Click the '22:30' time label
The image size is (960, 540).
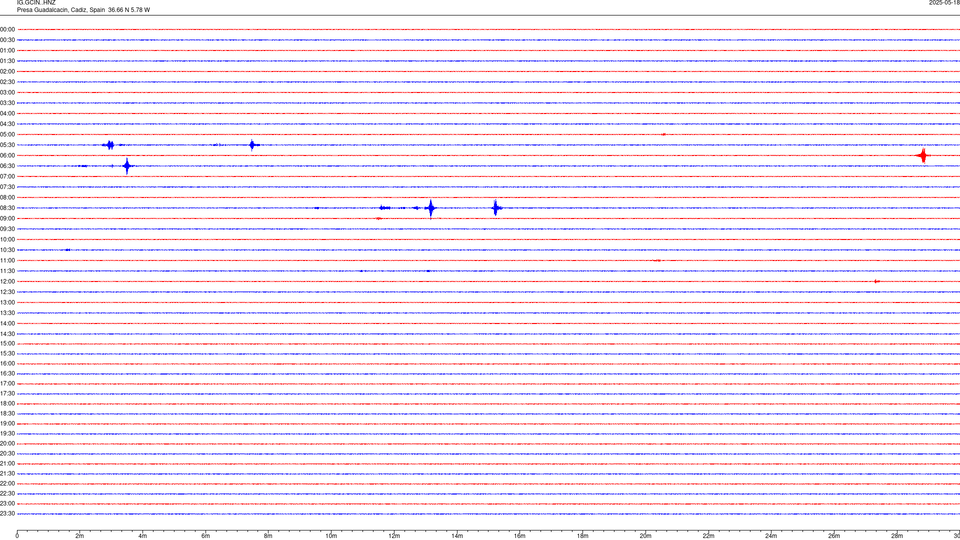tap(7, 493)
